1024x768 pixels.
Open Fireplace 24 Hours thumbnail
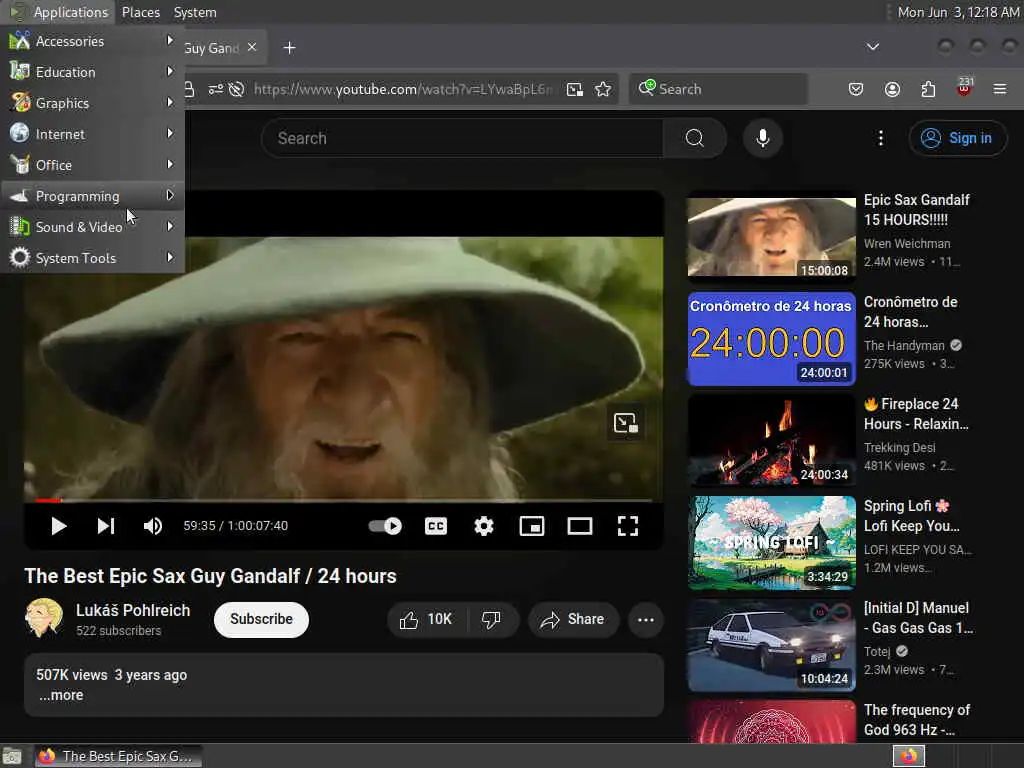click(771, 441)
